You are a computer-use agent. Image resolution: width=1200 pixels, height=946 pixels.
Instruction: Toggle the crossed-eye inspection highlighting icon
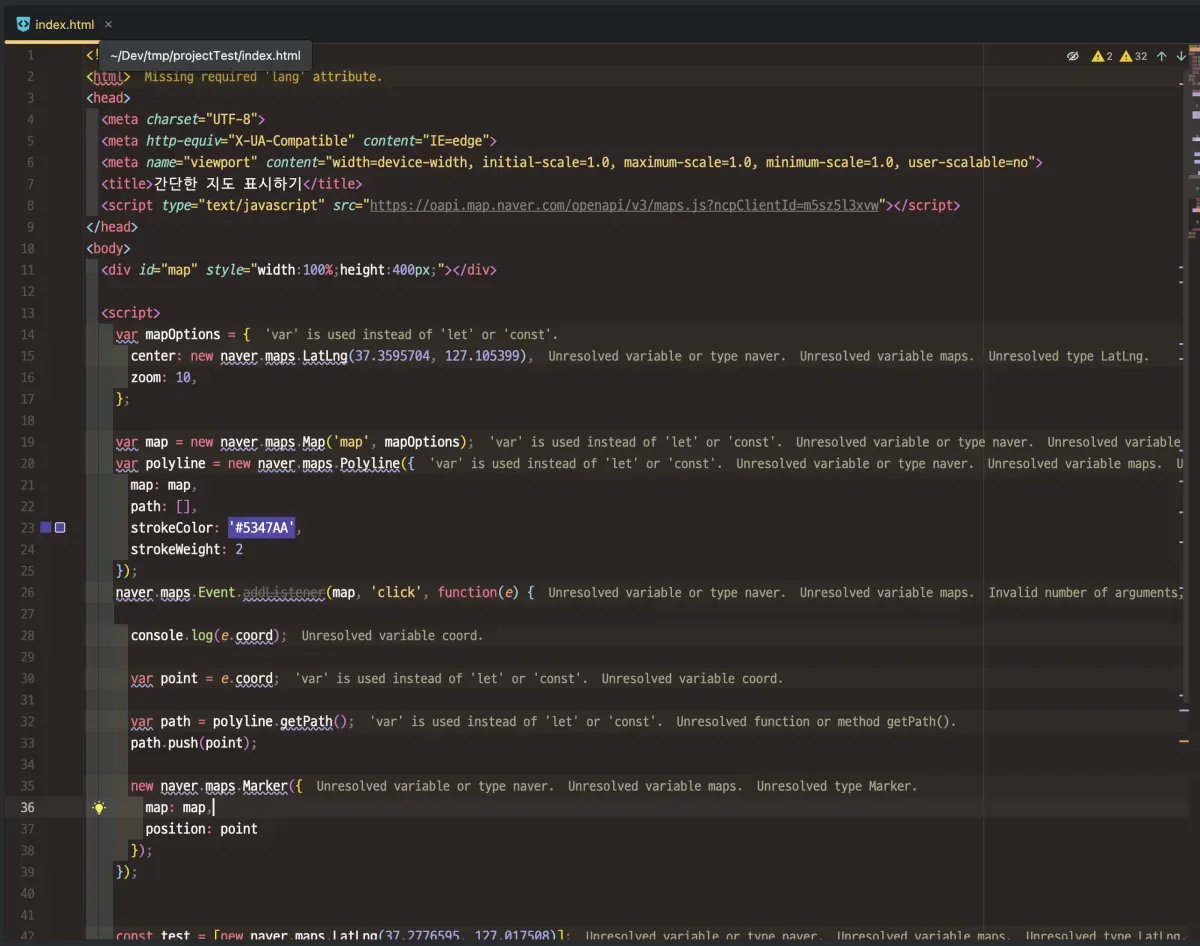pos(1073,57)
